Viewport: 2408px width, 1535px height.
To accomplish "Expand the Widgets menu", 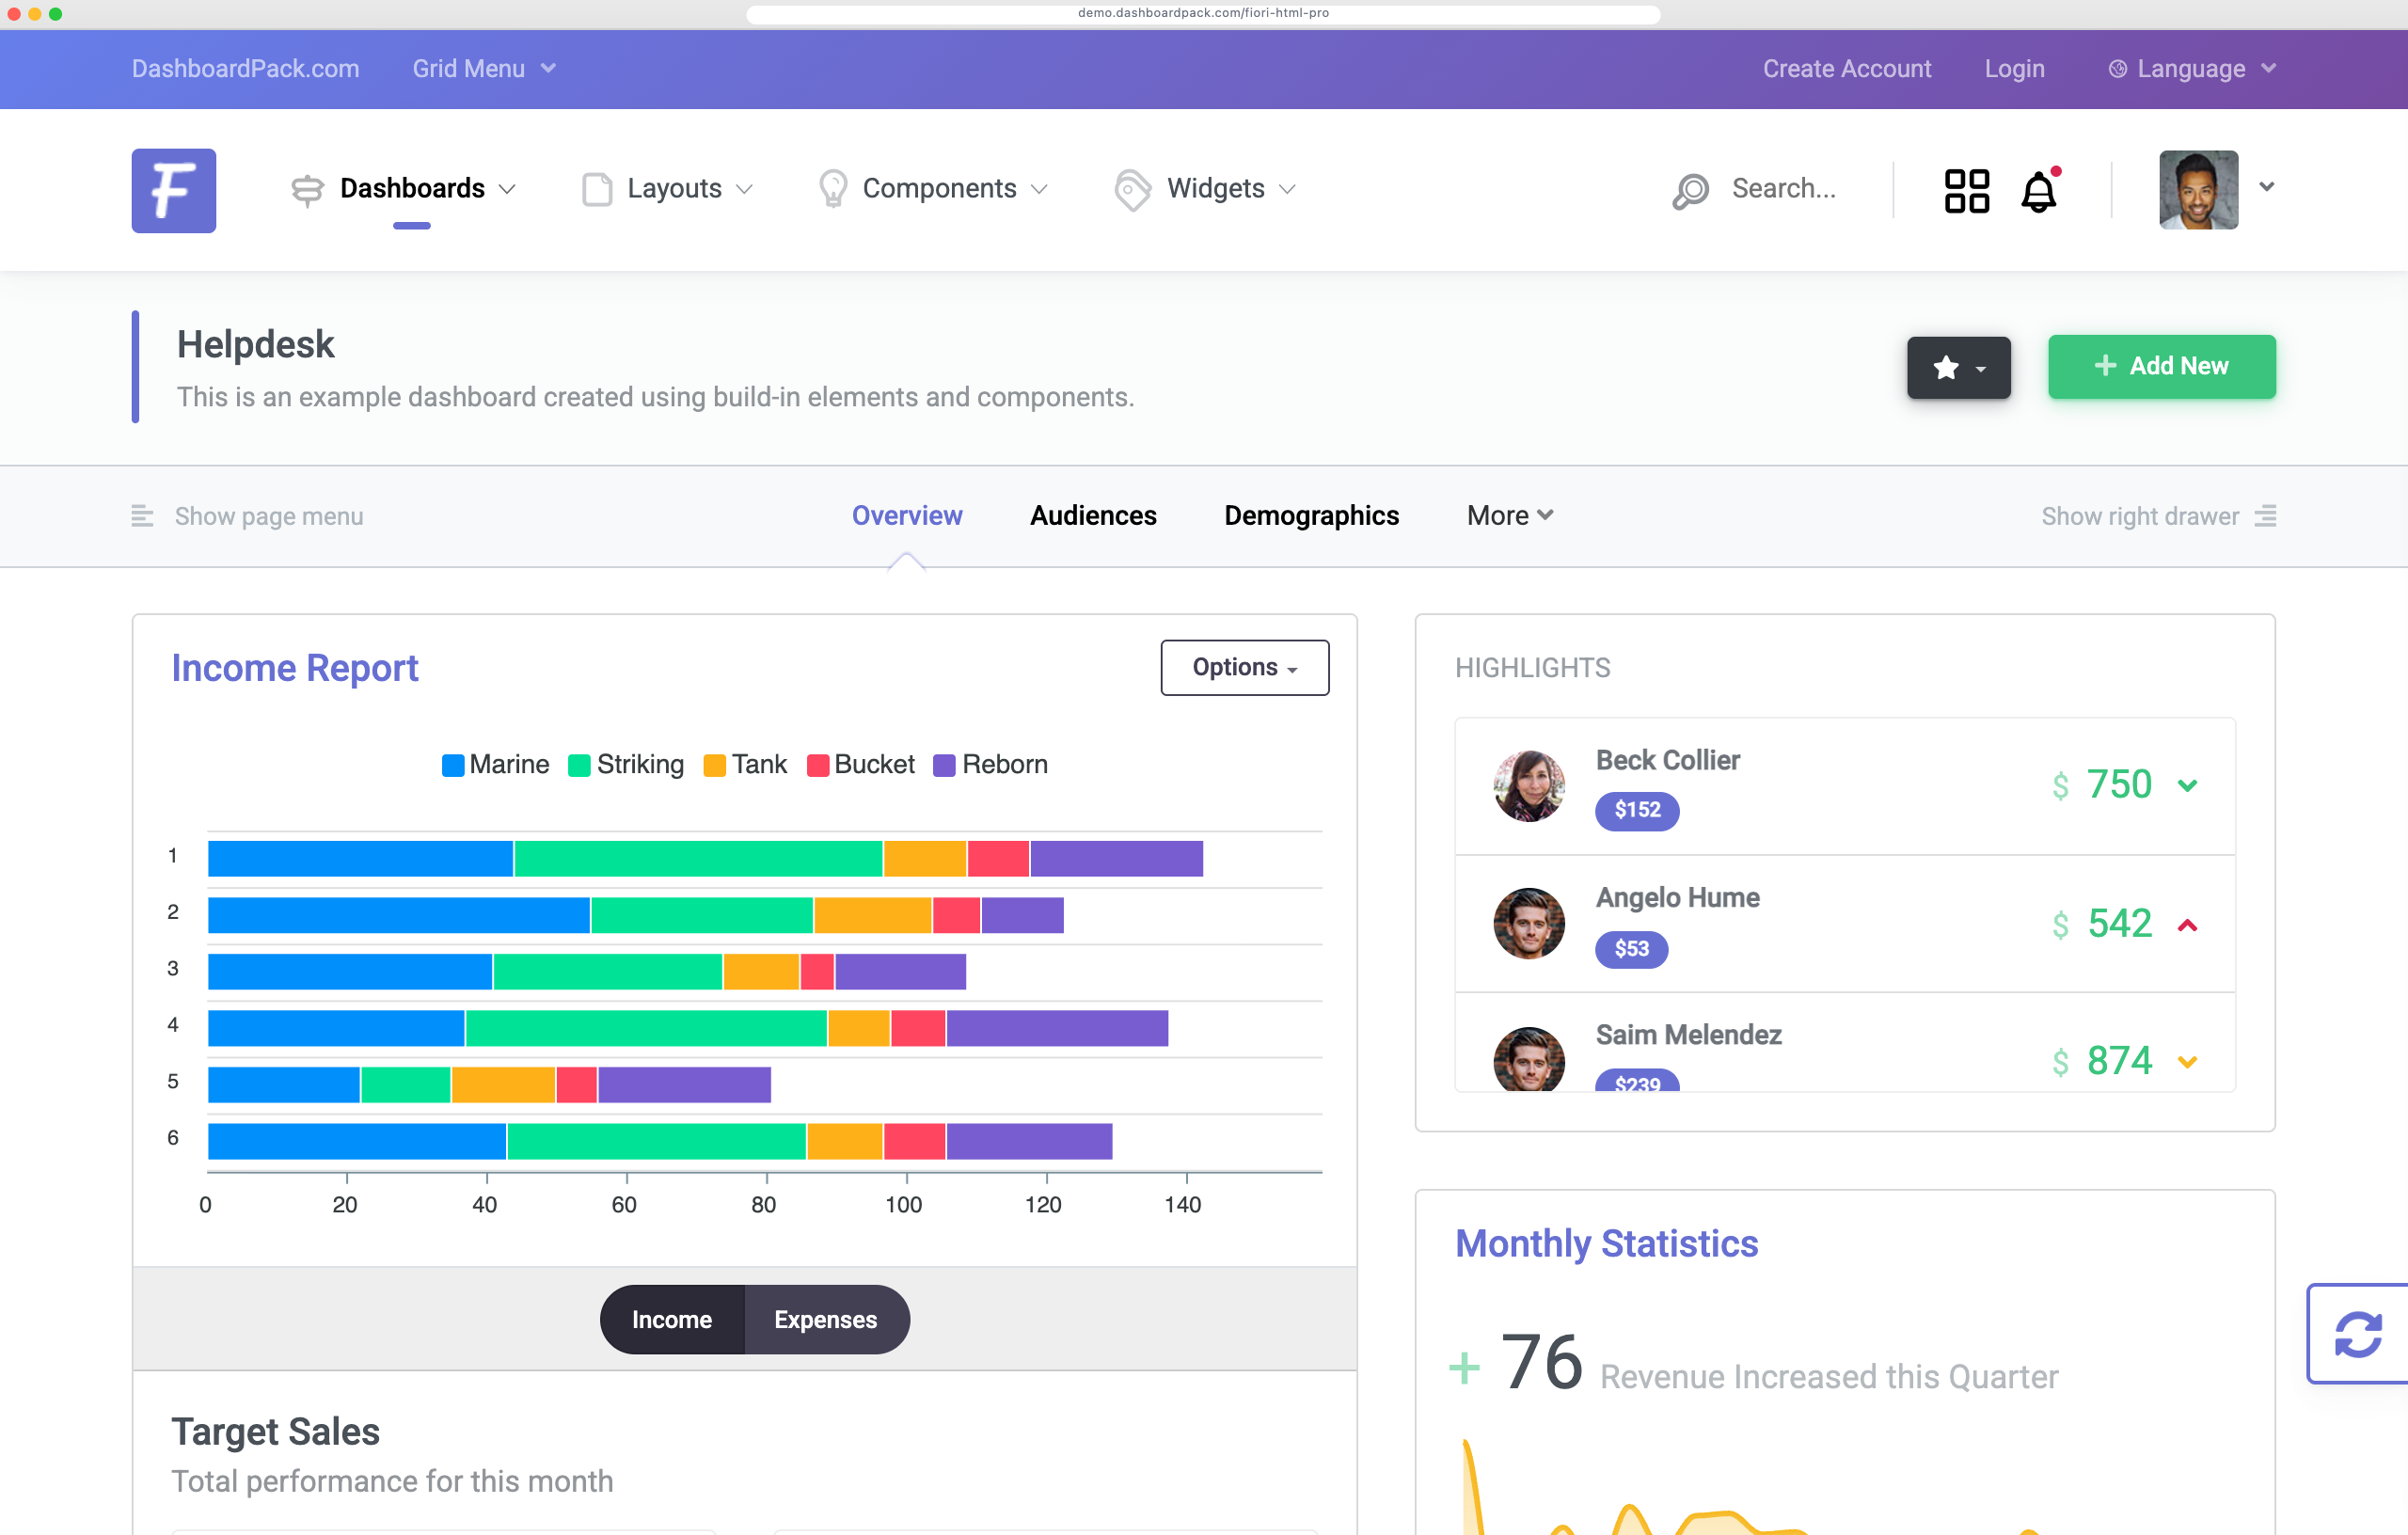I will coord(1205,189).
